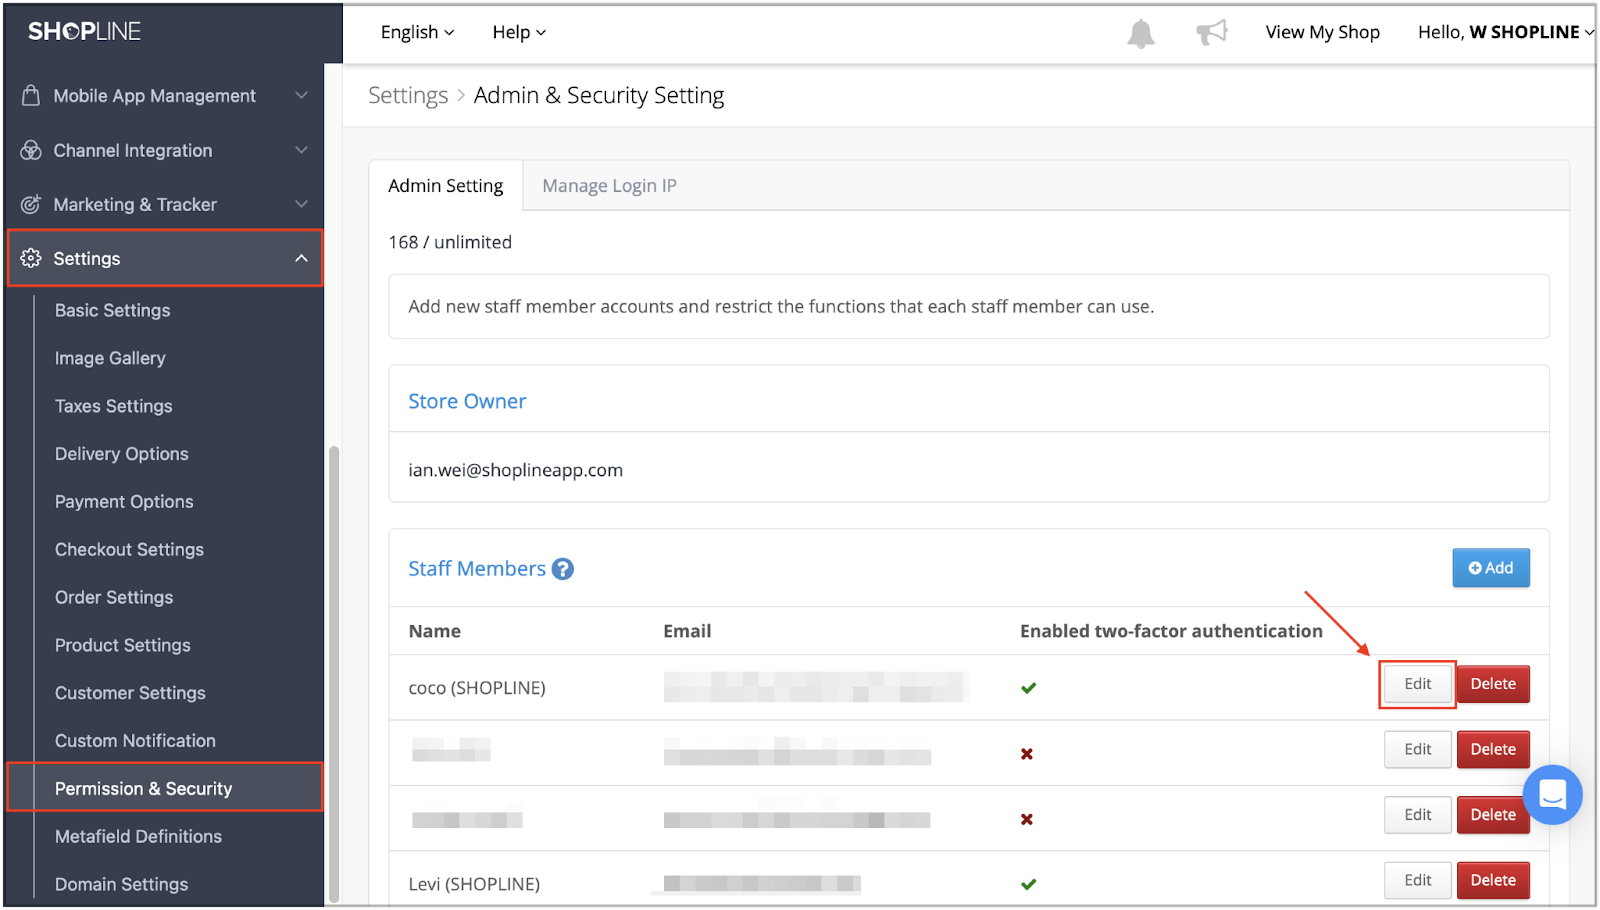The image size is (1600, 910).
Task: Collapse the Settings menu chevron
Action: point(301,258)
